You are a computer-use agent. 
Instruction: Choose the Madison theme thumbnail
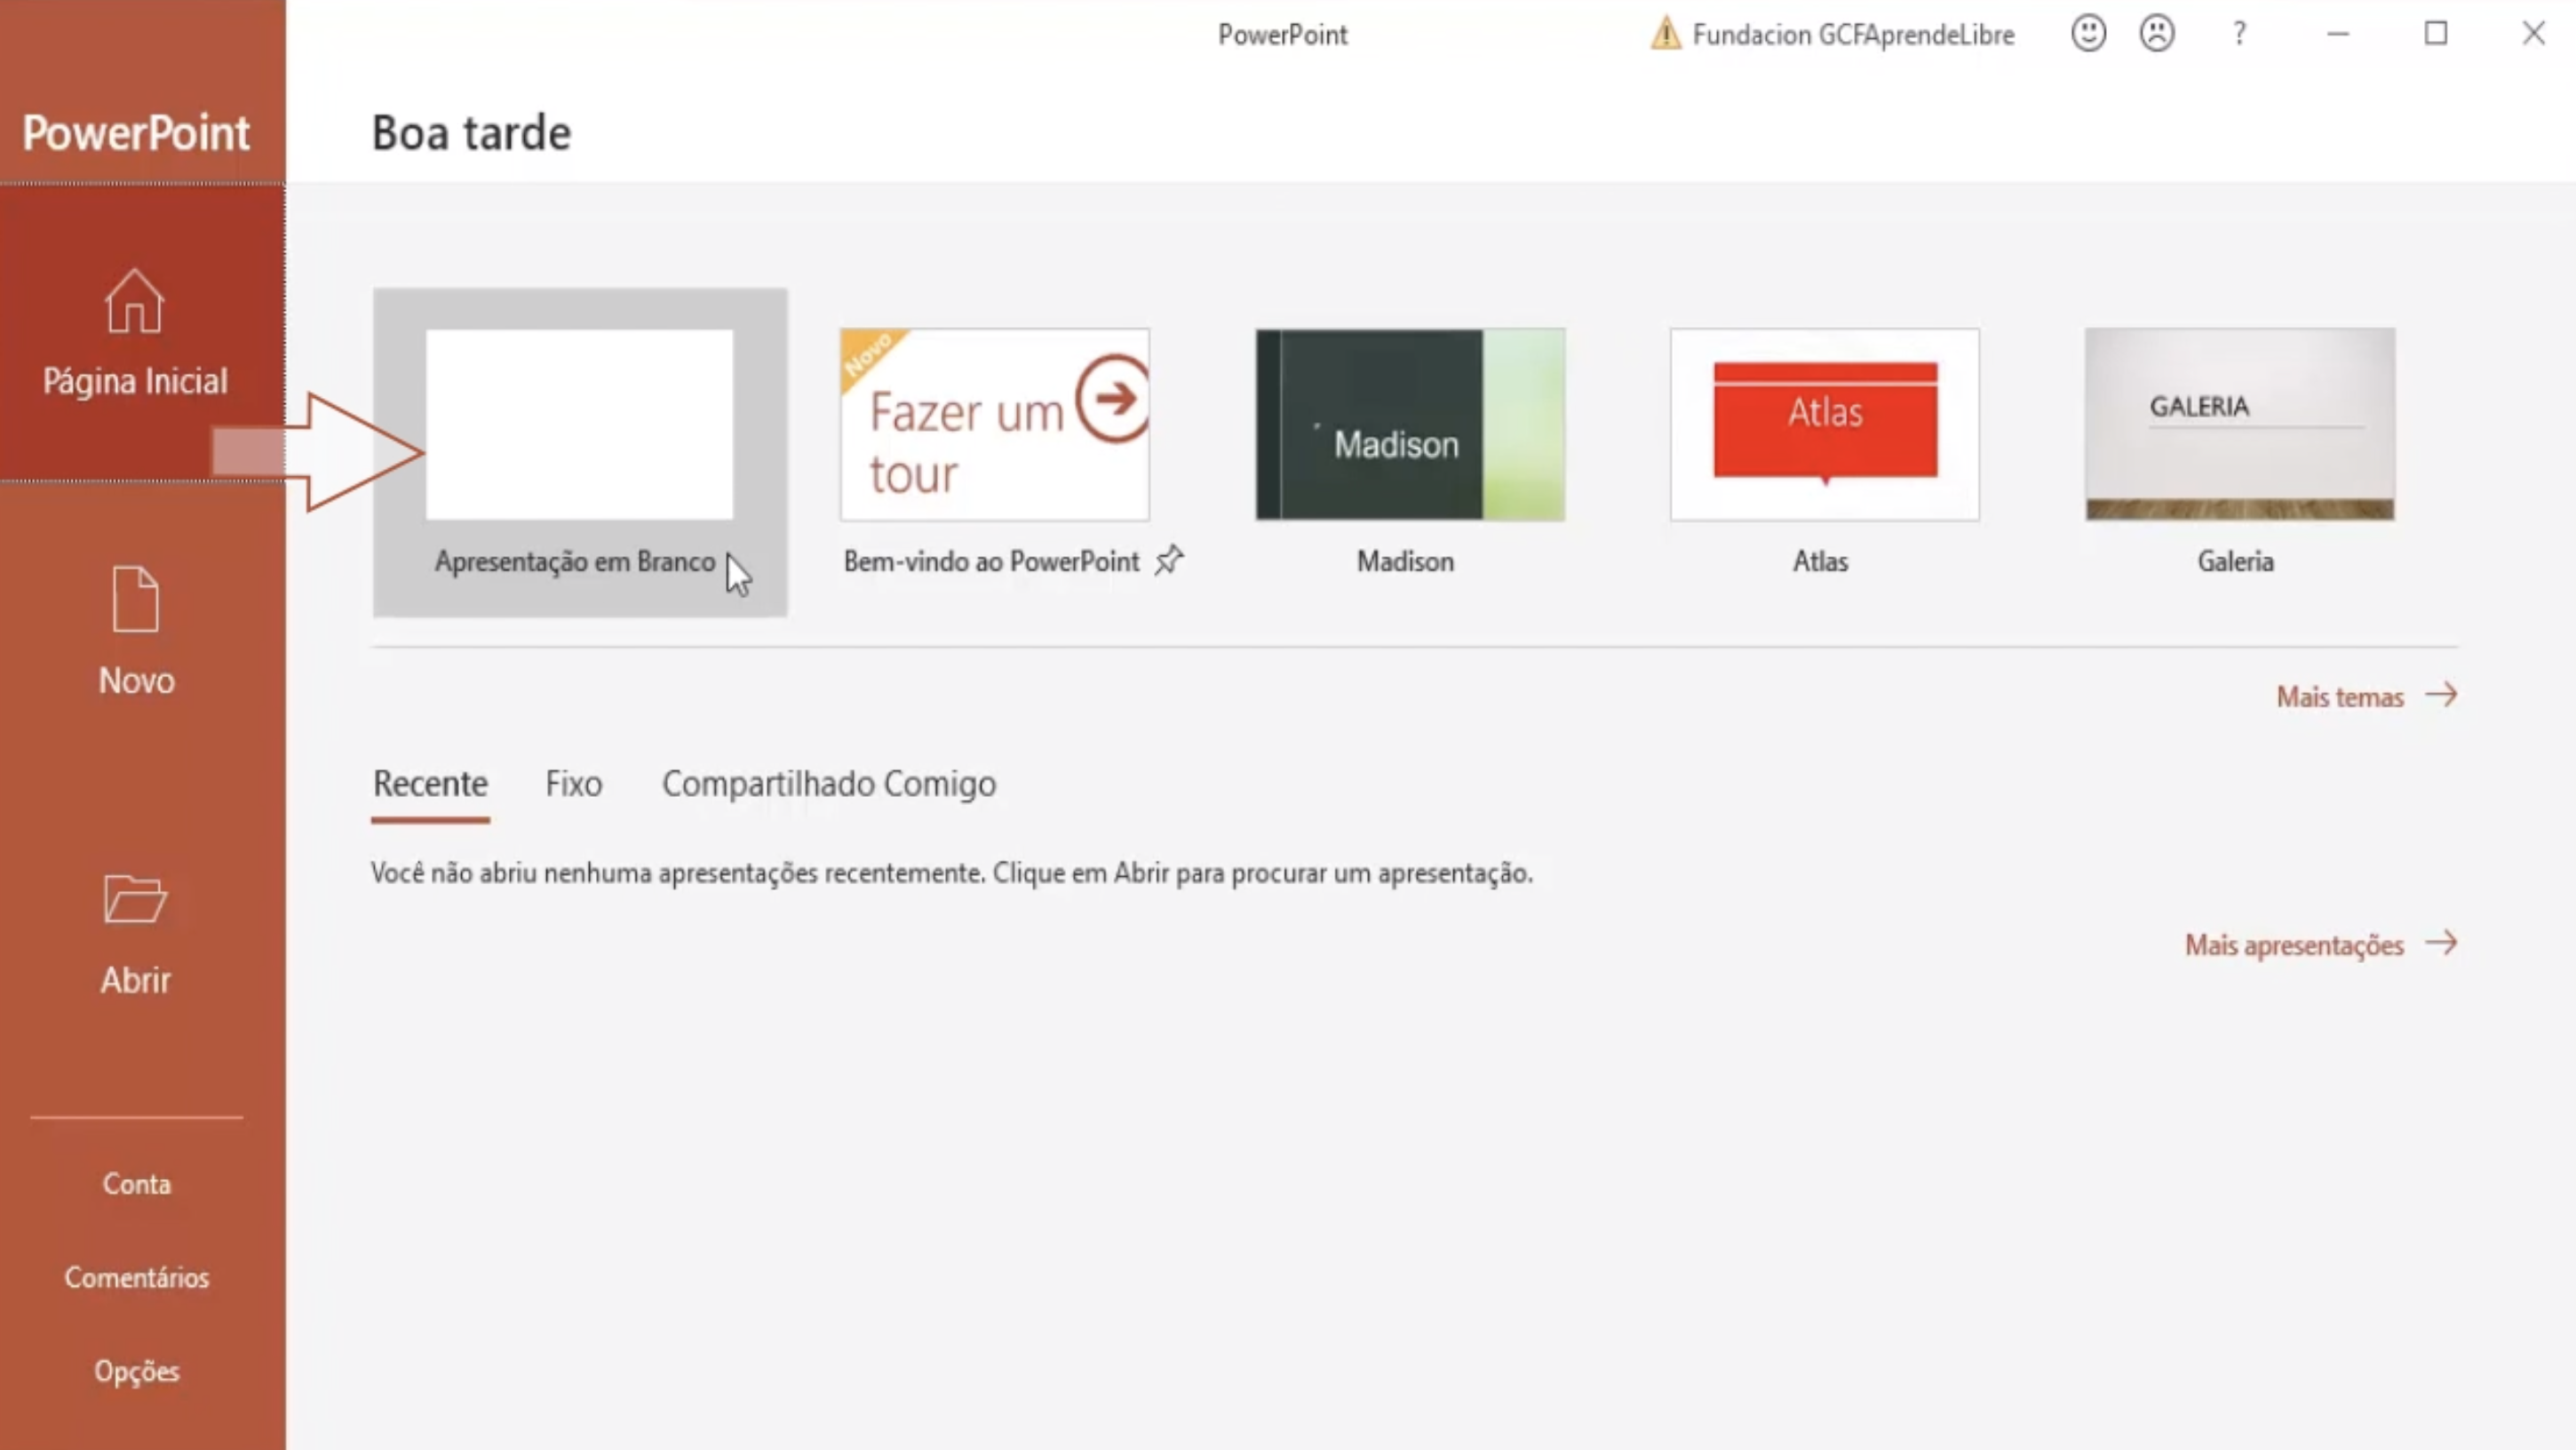coord(1410,424)
